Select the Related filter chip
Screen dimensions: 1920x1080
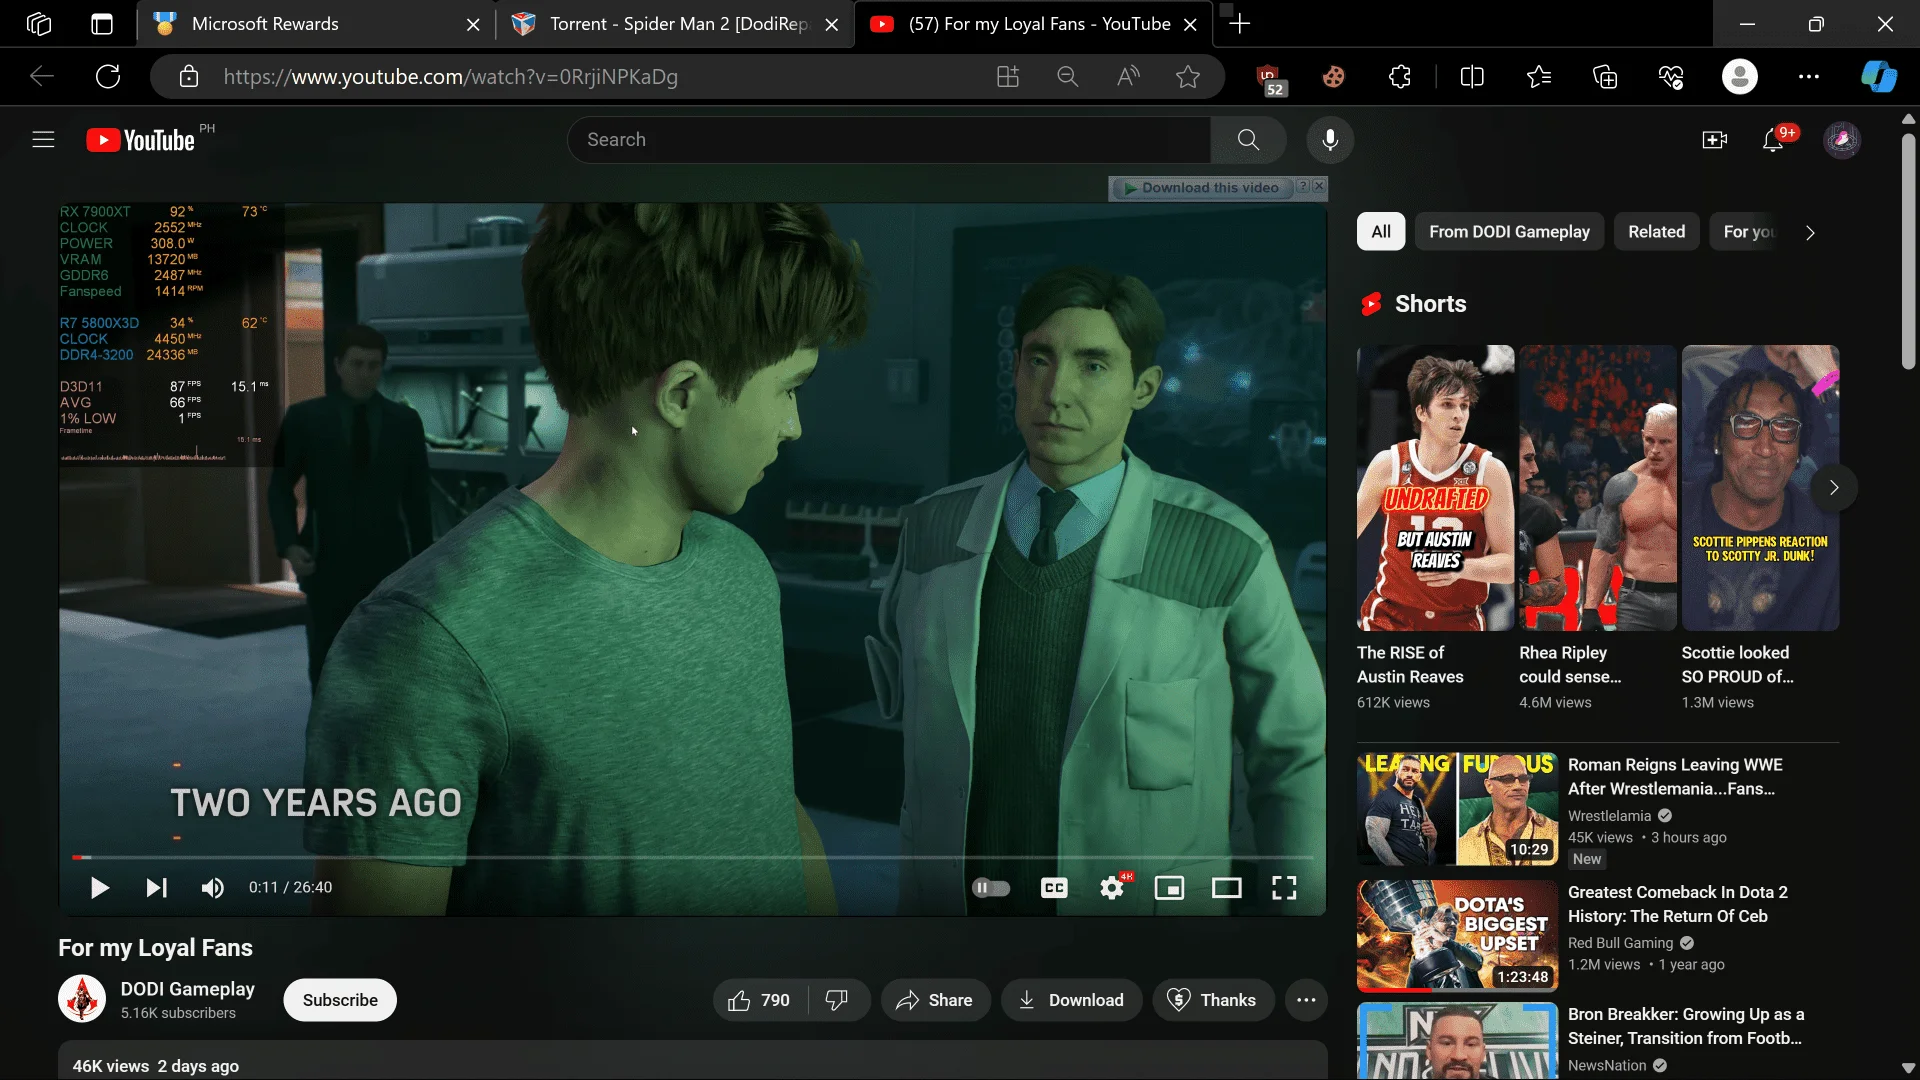1656,232
